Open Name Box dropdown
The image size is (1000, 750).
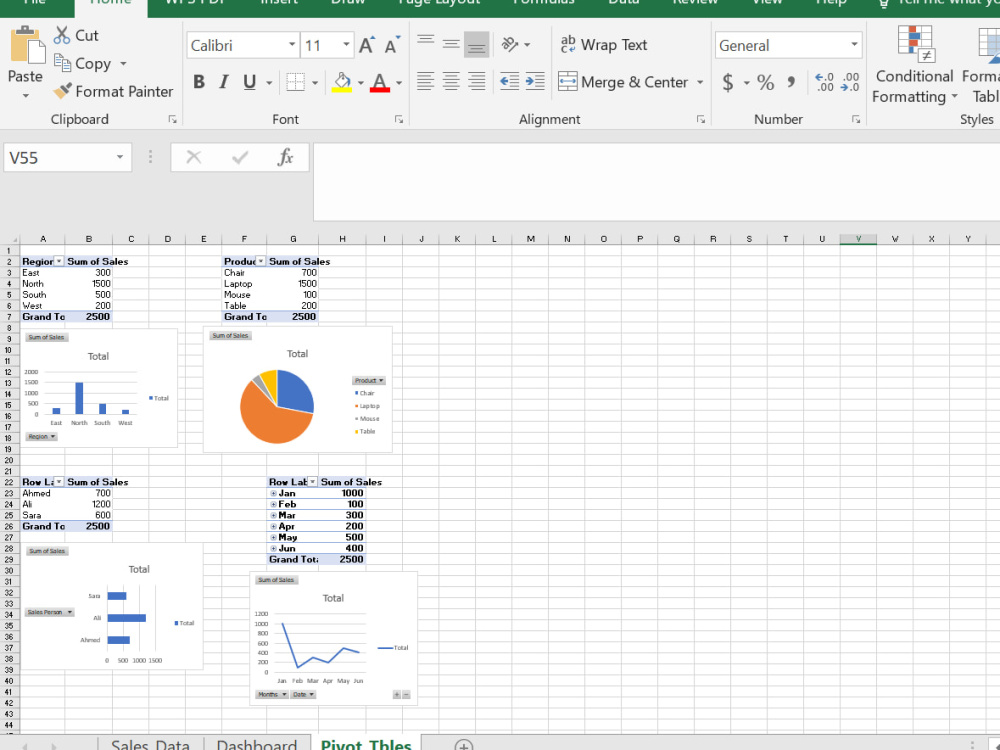coord(119,157)
